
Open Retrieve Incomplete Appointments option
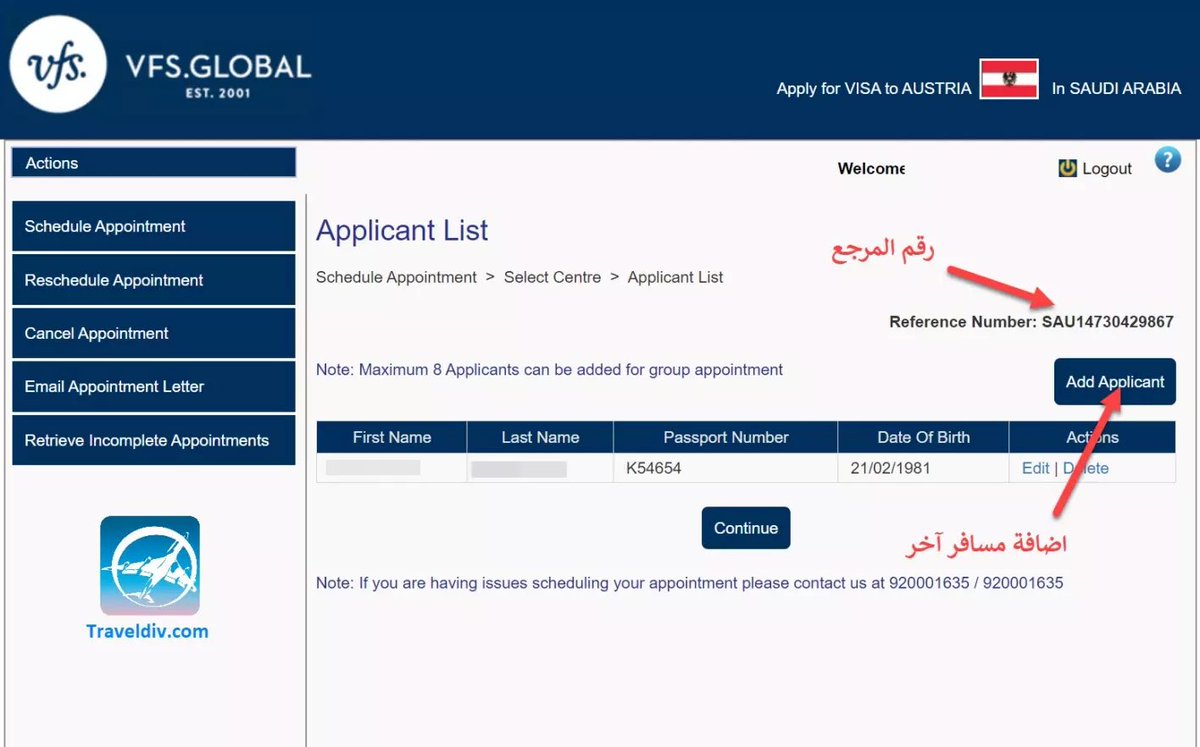tap(153, 440)
